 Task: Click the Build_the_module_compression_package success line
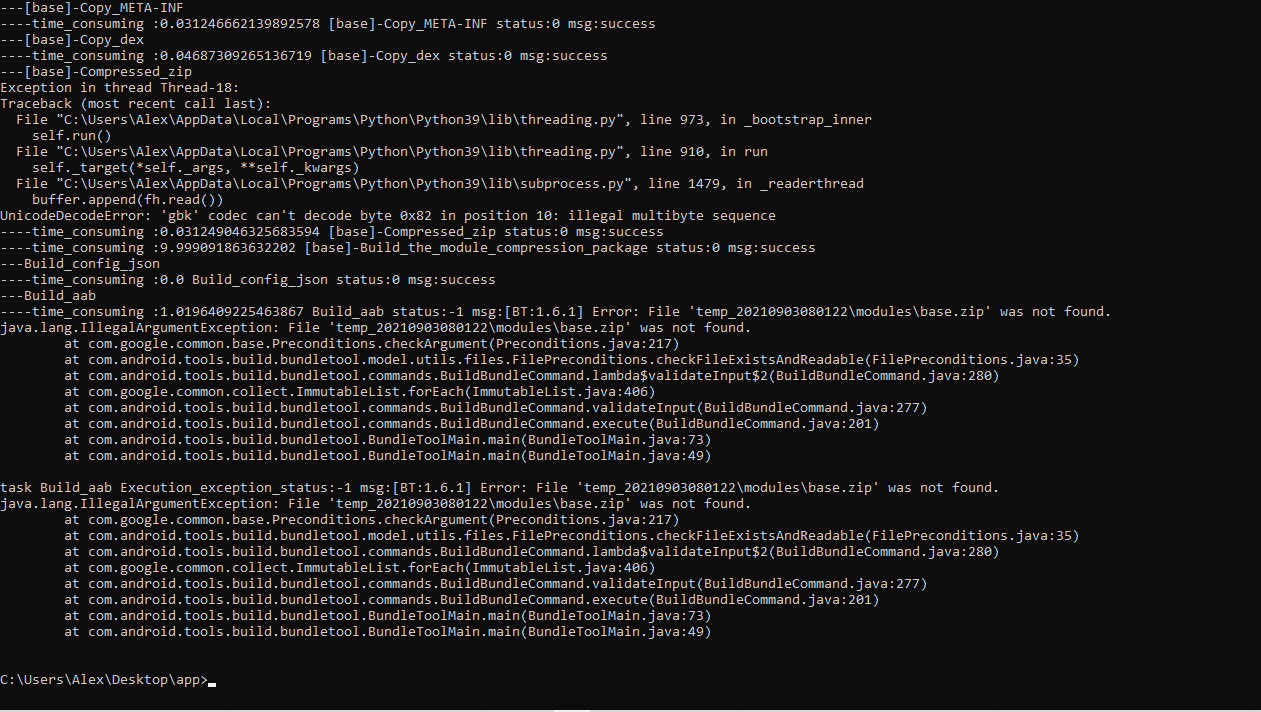pyautogui.click(x=408, y=248)
